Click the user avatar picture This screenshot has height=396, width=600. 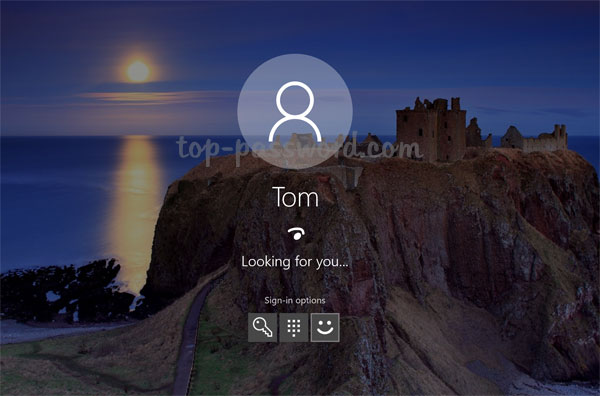click(295, 111)
